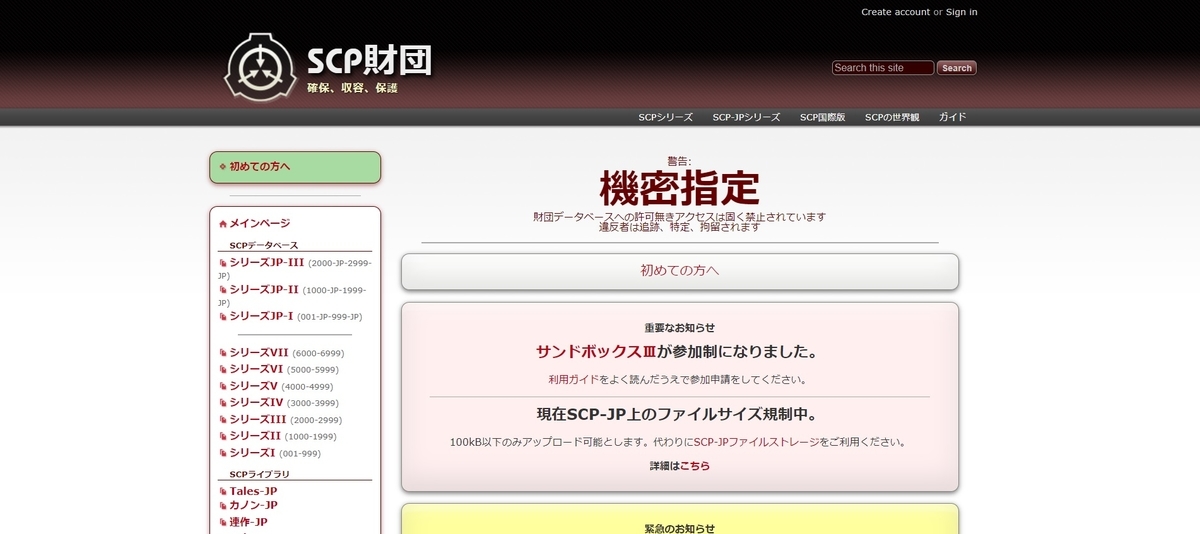Open the Tales-JP library link
The height and width of the screenshot is (534, 1200).
click(254, 492)
